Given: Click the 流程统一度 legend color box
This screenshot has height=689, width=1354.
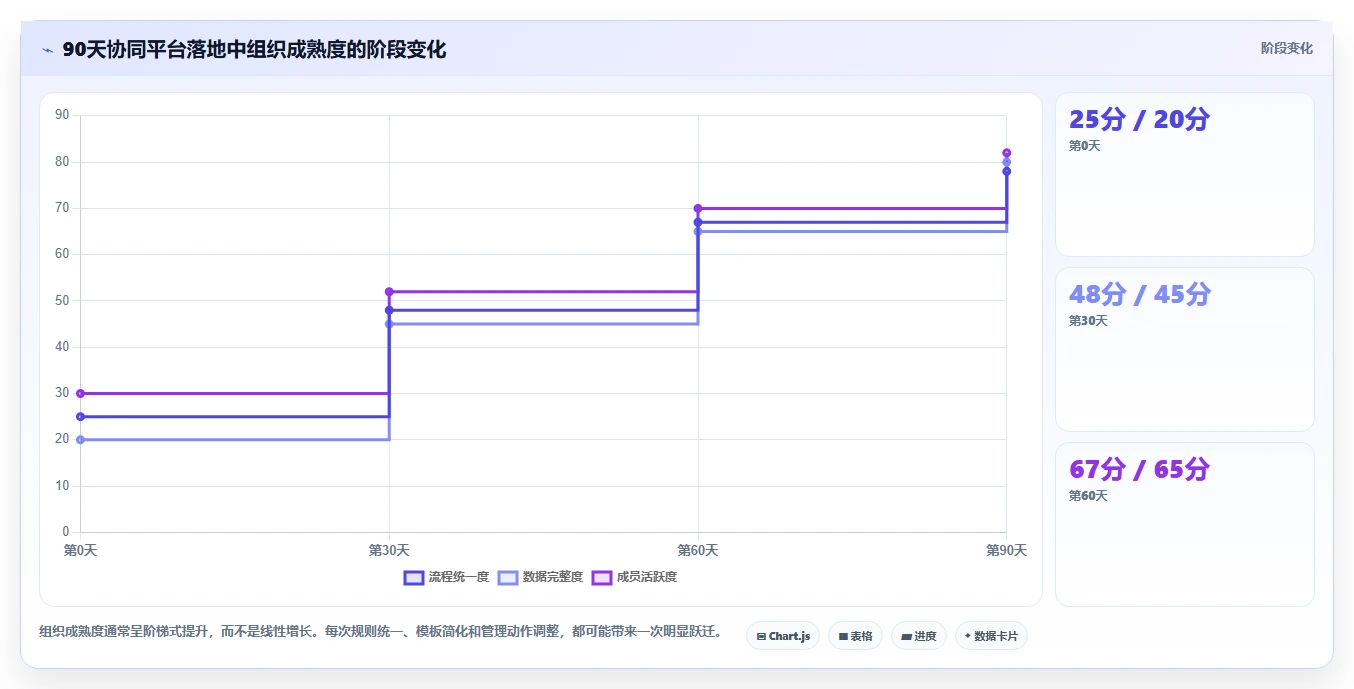Looking at the screenshot, I should pyautogui.click(x=414, y=577).
